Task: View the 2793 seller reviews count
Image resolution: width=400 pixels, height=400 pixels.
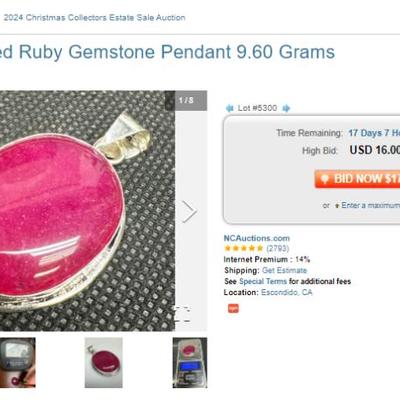Action: click(x=278, y=248)
